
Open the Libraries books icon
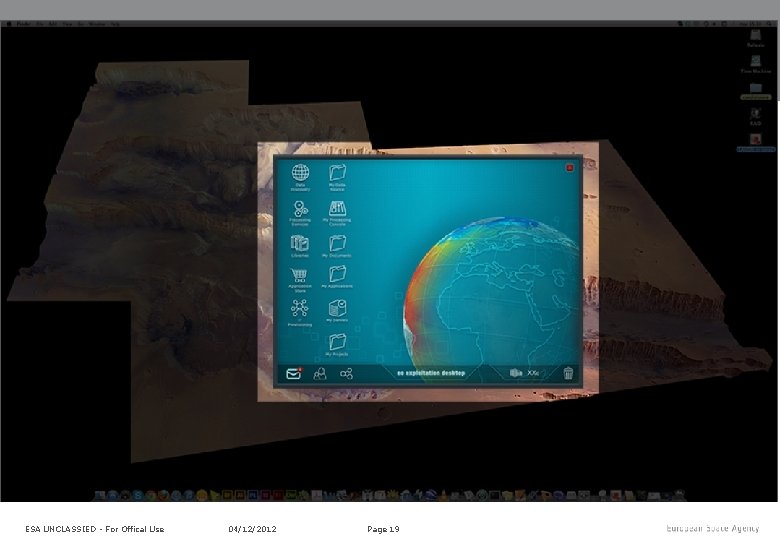coord(300,243)
